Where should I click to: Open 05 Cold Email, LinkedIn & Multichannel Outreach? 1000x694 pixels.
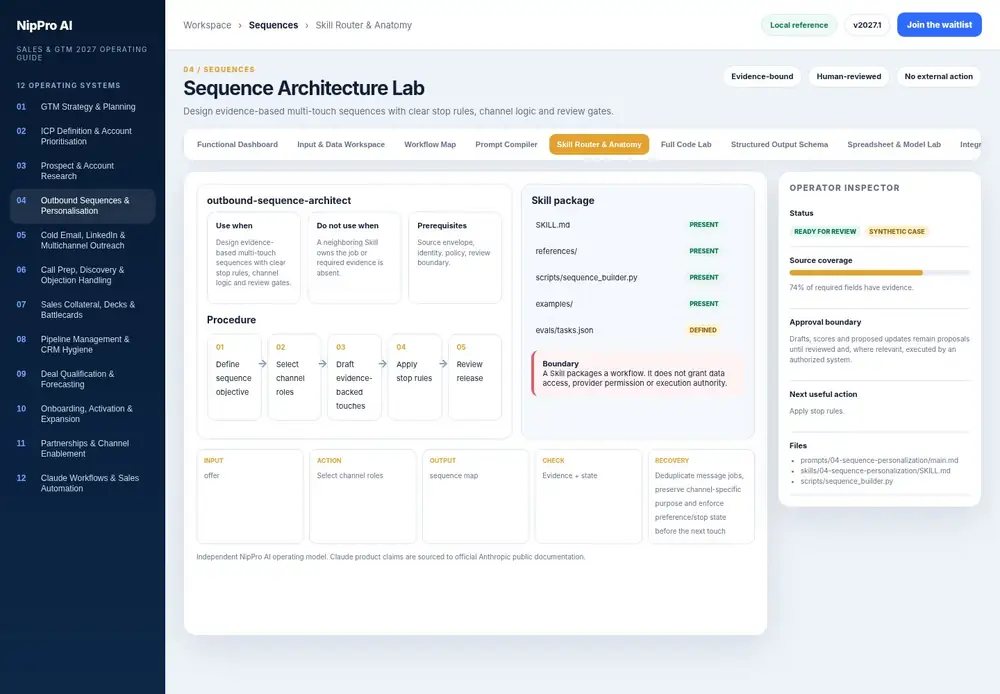click(82, 240)
